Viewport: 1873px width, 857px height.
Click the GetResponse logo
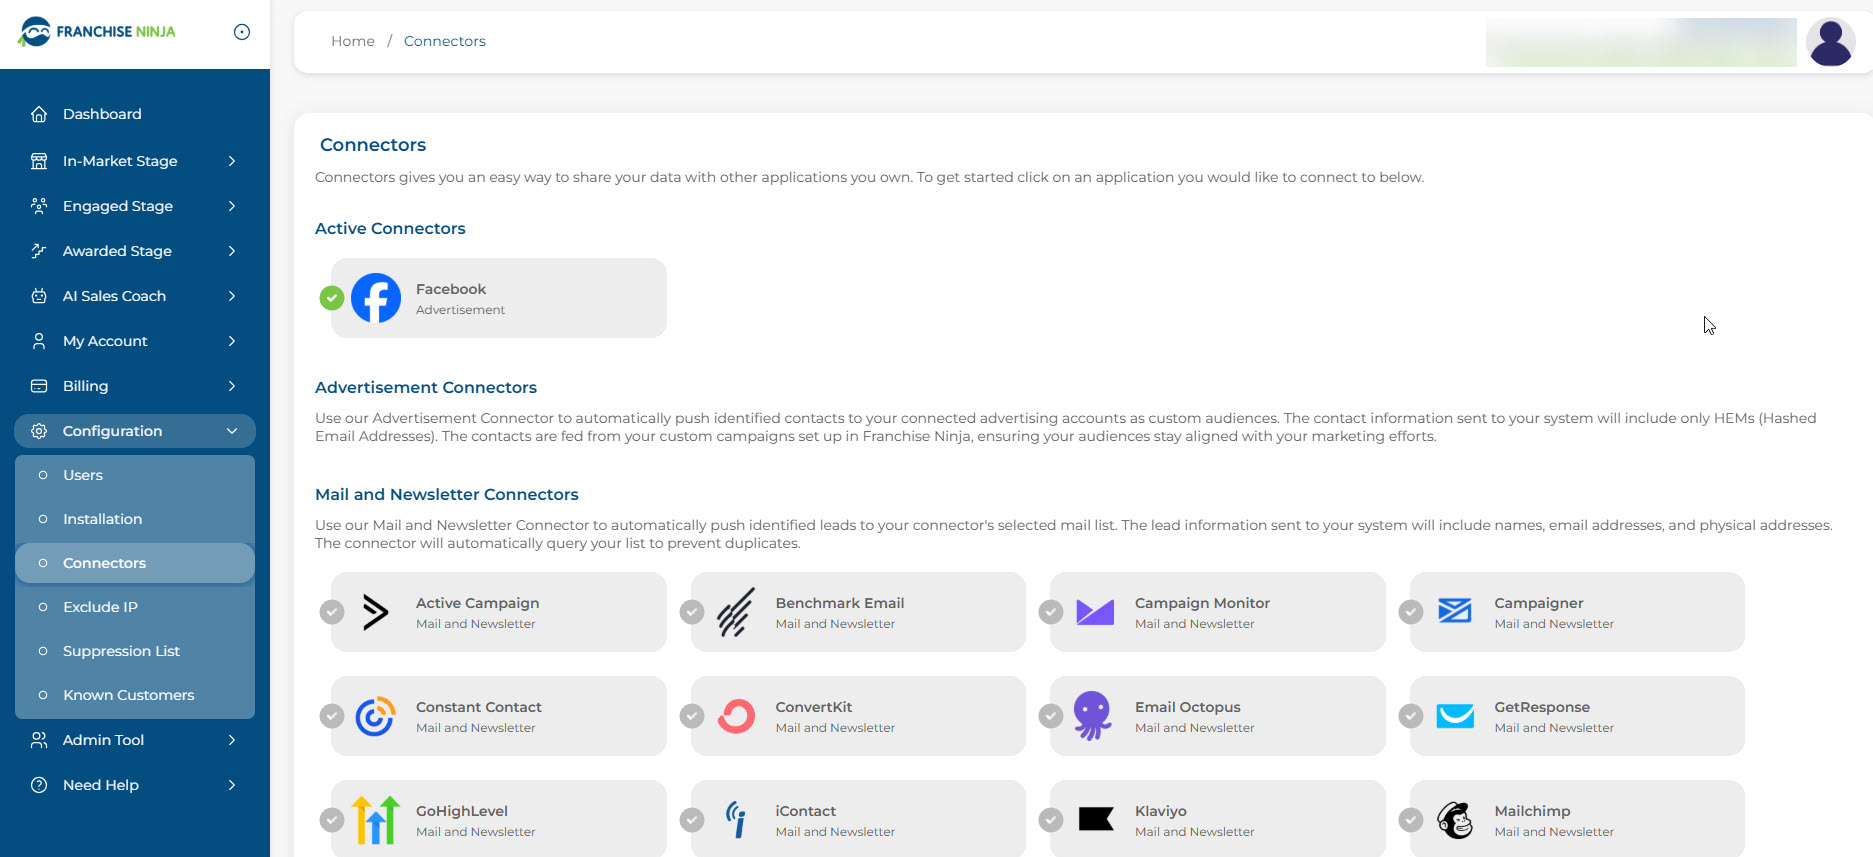[x=1455, y=716]
